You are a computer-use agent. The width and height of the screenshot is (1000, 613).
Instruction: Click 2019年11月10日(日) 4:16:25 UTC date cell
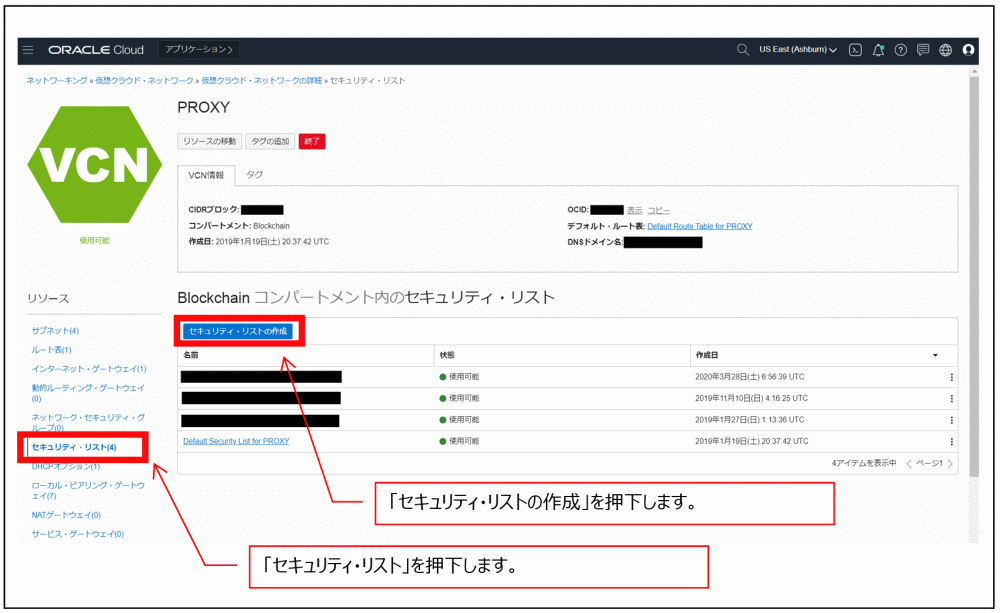751,399
